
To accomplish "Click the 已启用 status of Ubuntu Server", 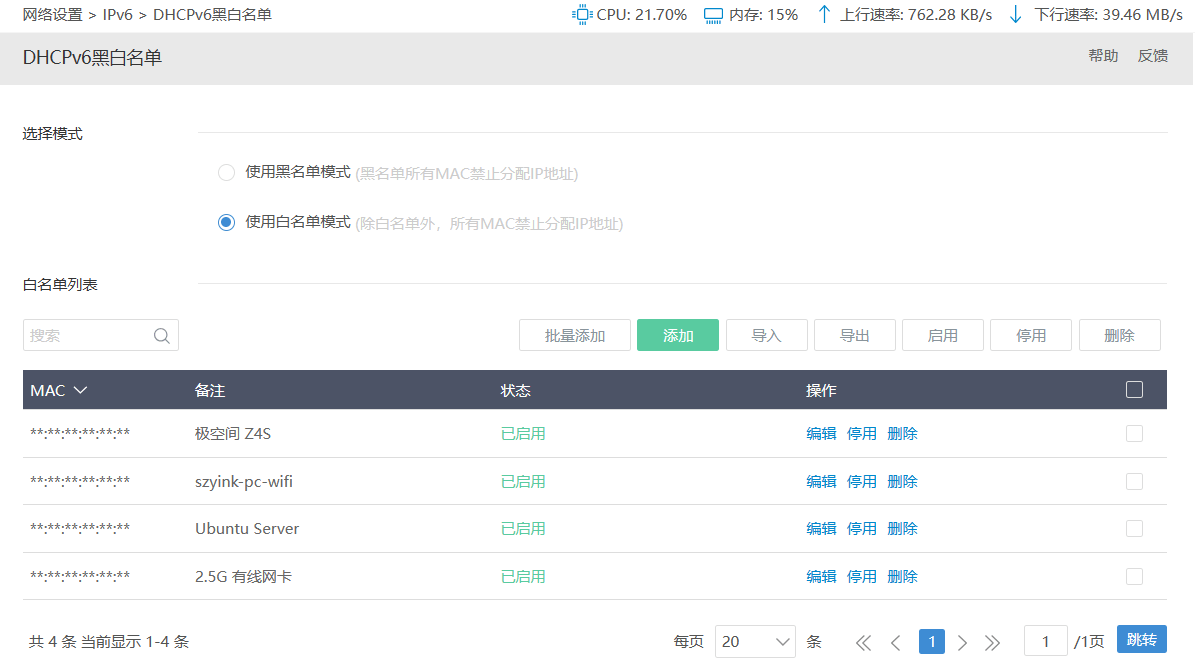I will click(523, 529).
